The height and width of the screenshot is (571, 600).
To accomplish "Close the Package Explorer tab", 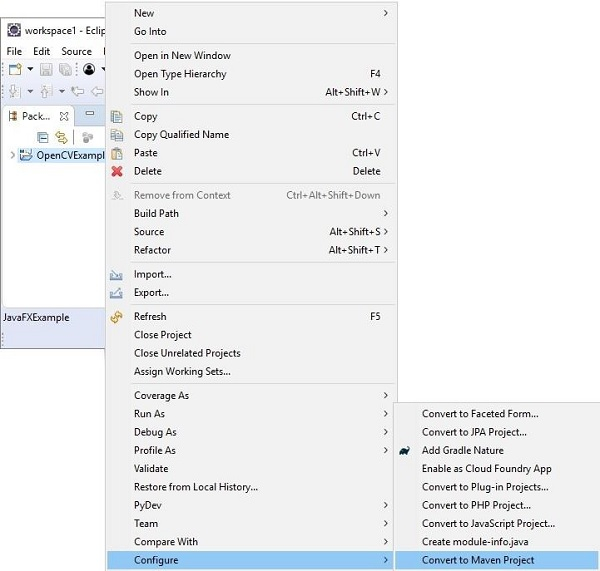I will click(x=65, y=116).
